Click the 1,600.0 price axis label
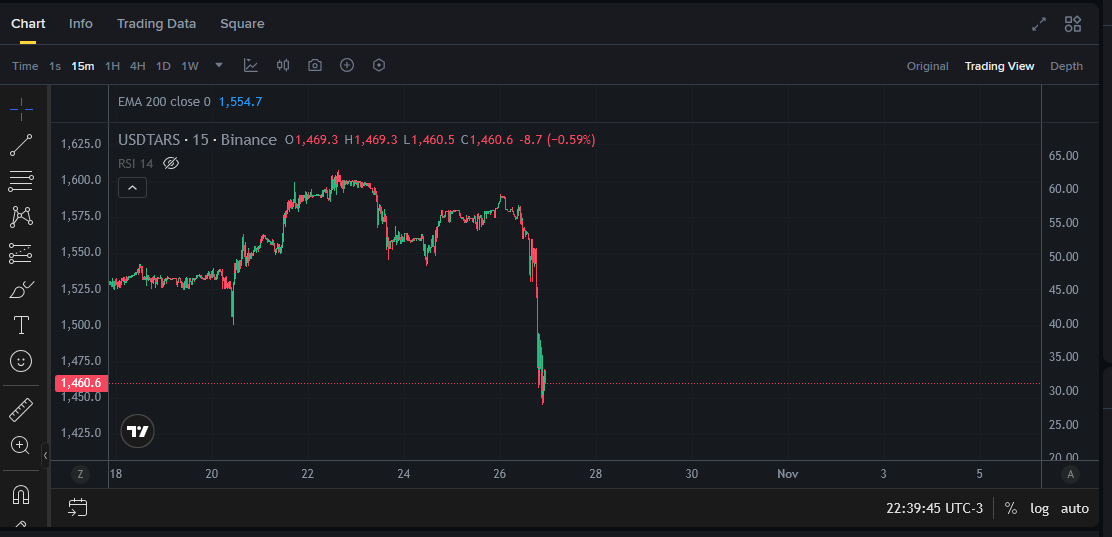Image resolution: width=1112 pixels, height=537 pixels. (81, 179)
